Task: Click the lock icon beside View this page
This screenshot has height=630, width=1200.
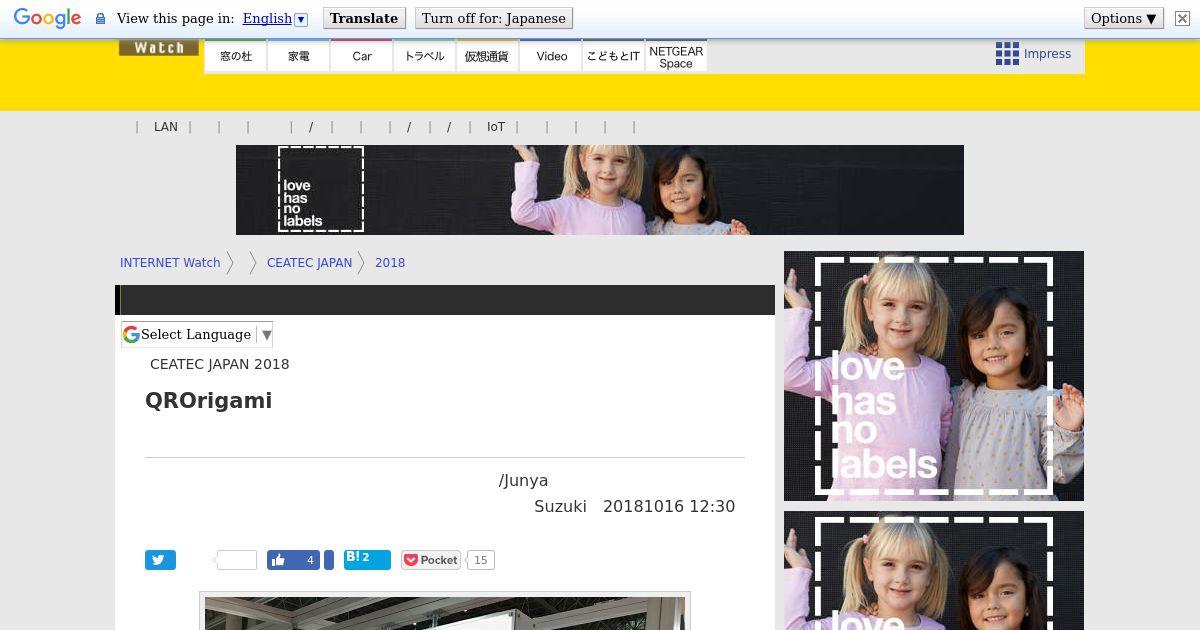Action: click(100, 18)
